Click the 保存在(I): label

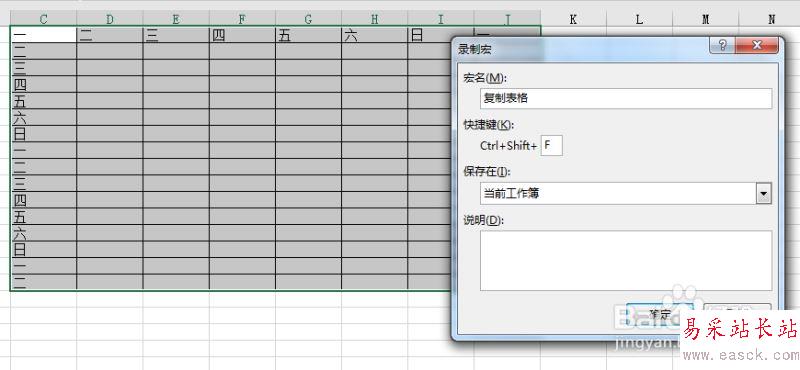pyautogui.click(x=487, y=171)
